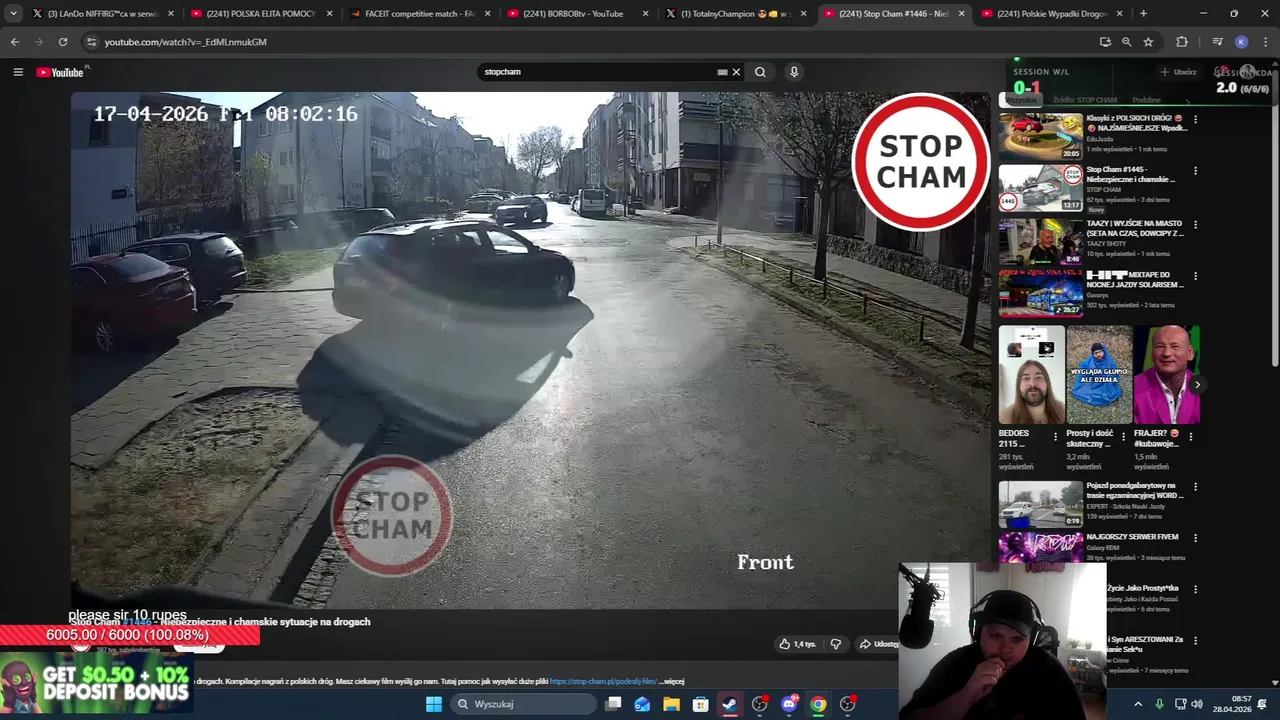Screen dimensions: 1280x720
Task: Submit search with the magnifier button
Action: tap(760, 72)
